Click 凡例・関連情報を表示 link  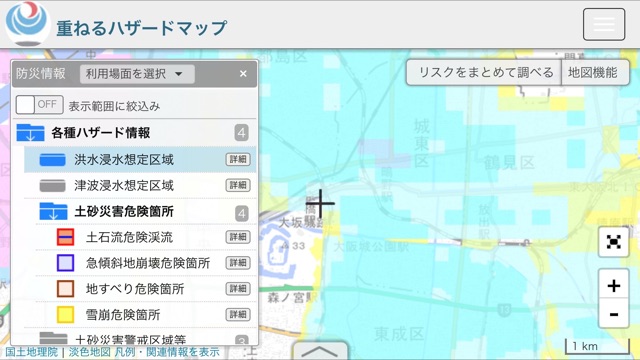[167, 352]
